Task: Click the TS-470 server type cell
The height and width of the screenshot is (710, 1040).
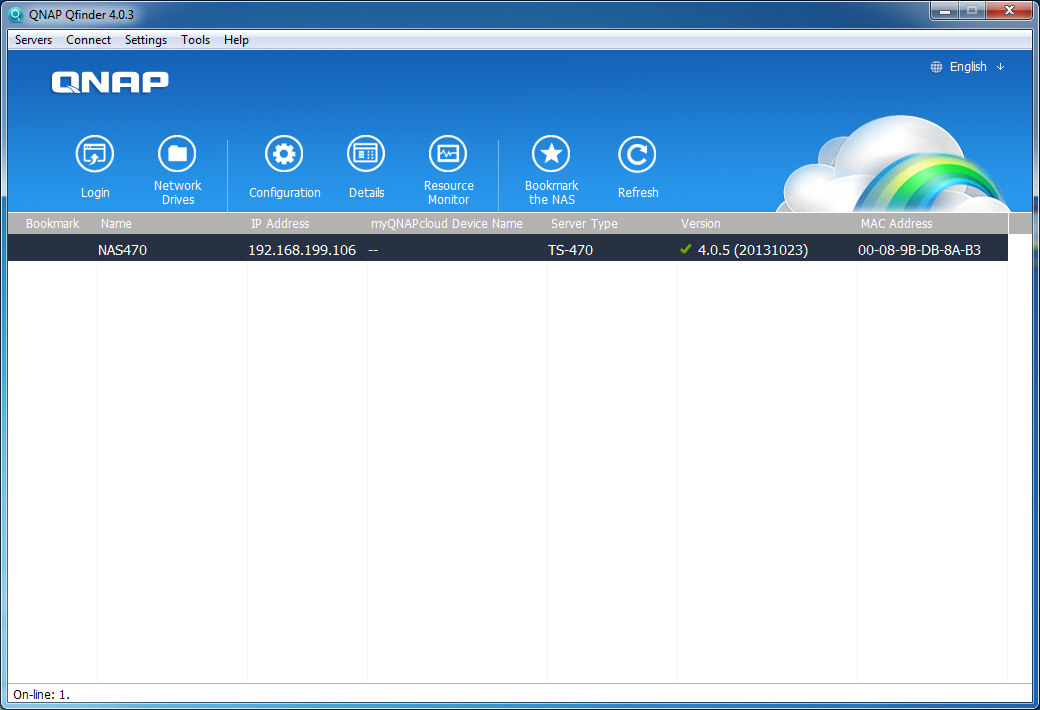Action: [x=570, y=250]
